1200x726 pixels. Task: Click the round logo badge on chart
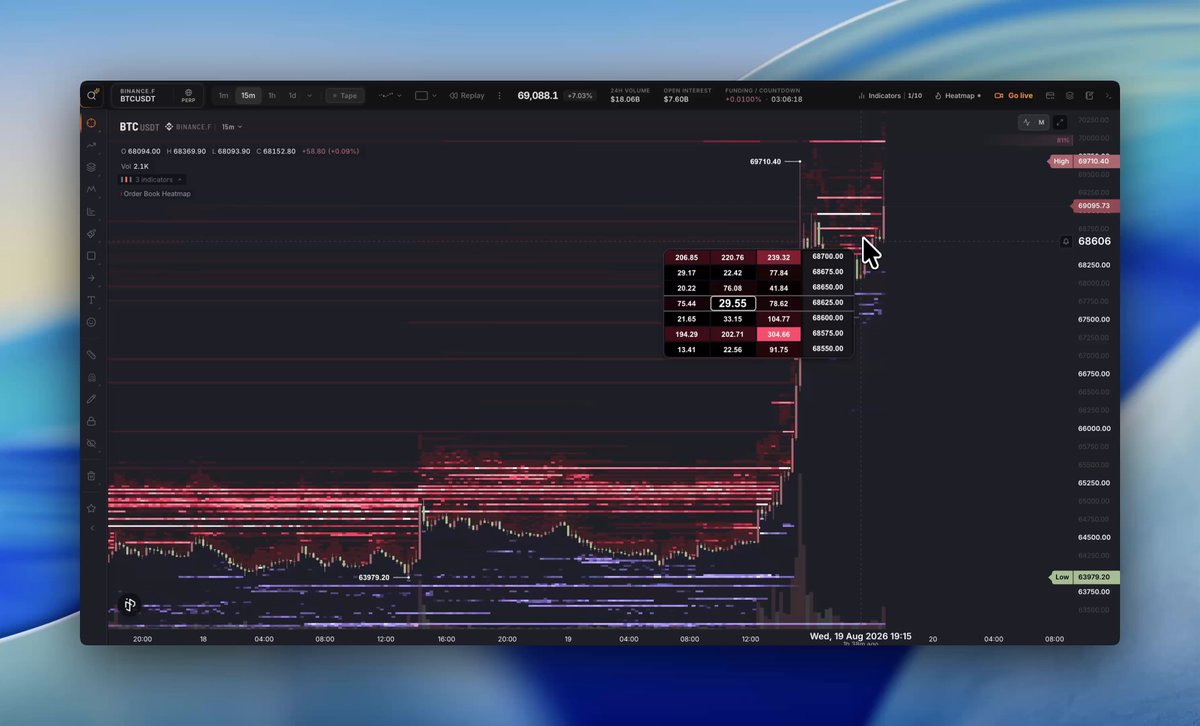[130, 605]
